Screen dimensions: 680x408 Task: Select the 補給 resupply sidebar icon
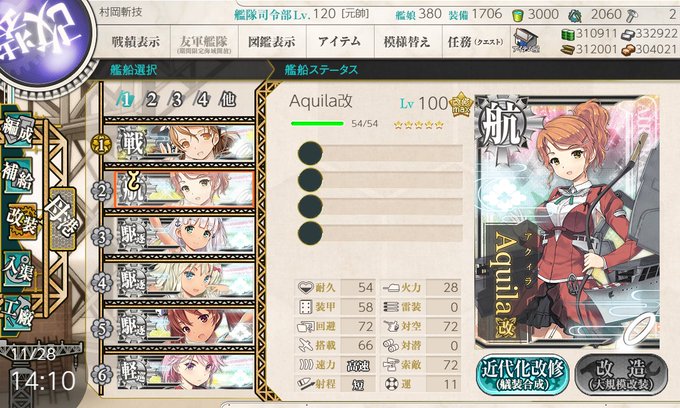tap(18, 176)
